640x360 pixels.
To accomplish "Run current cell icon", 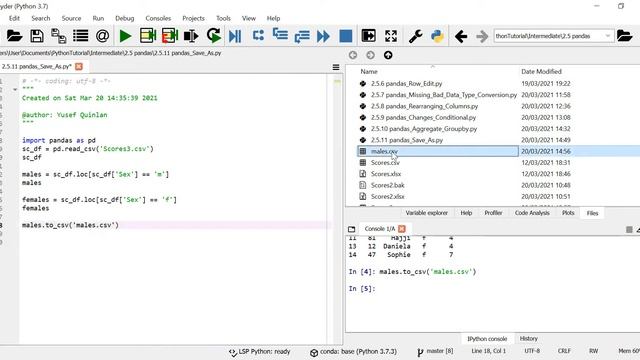I will click(148, 36).
